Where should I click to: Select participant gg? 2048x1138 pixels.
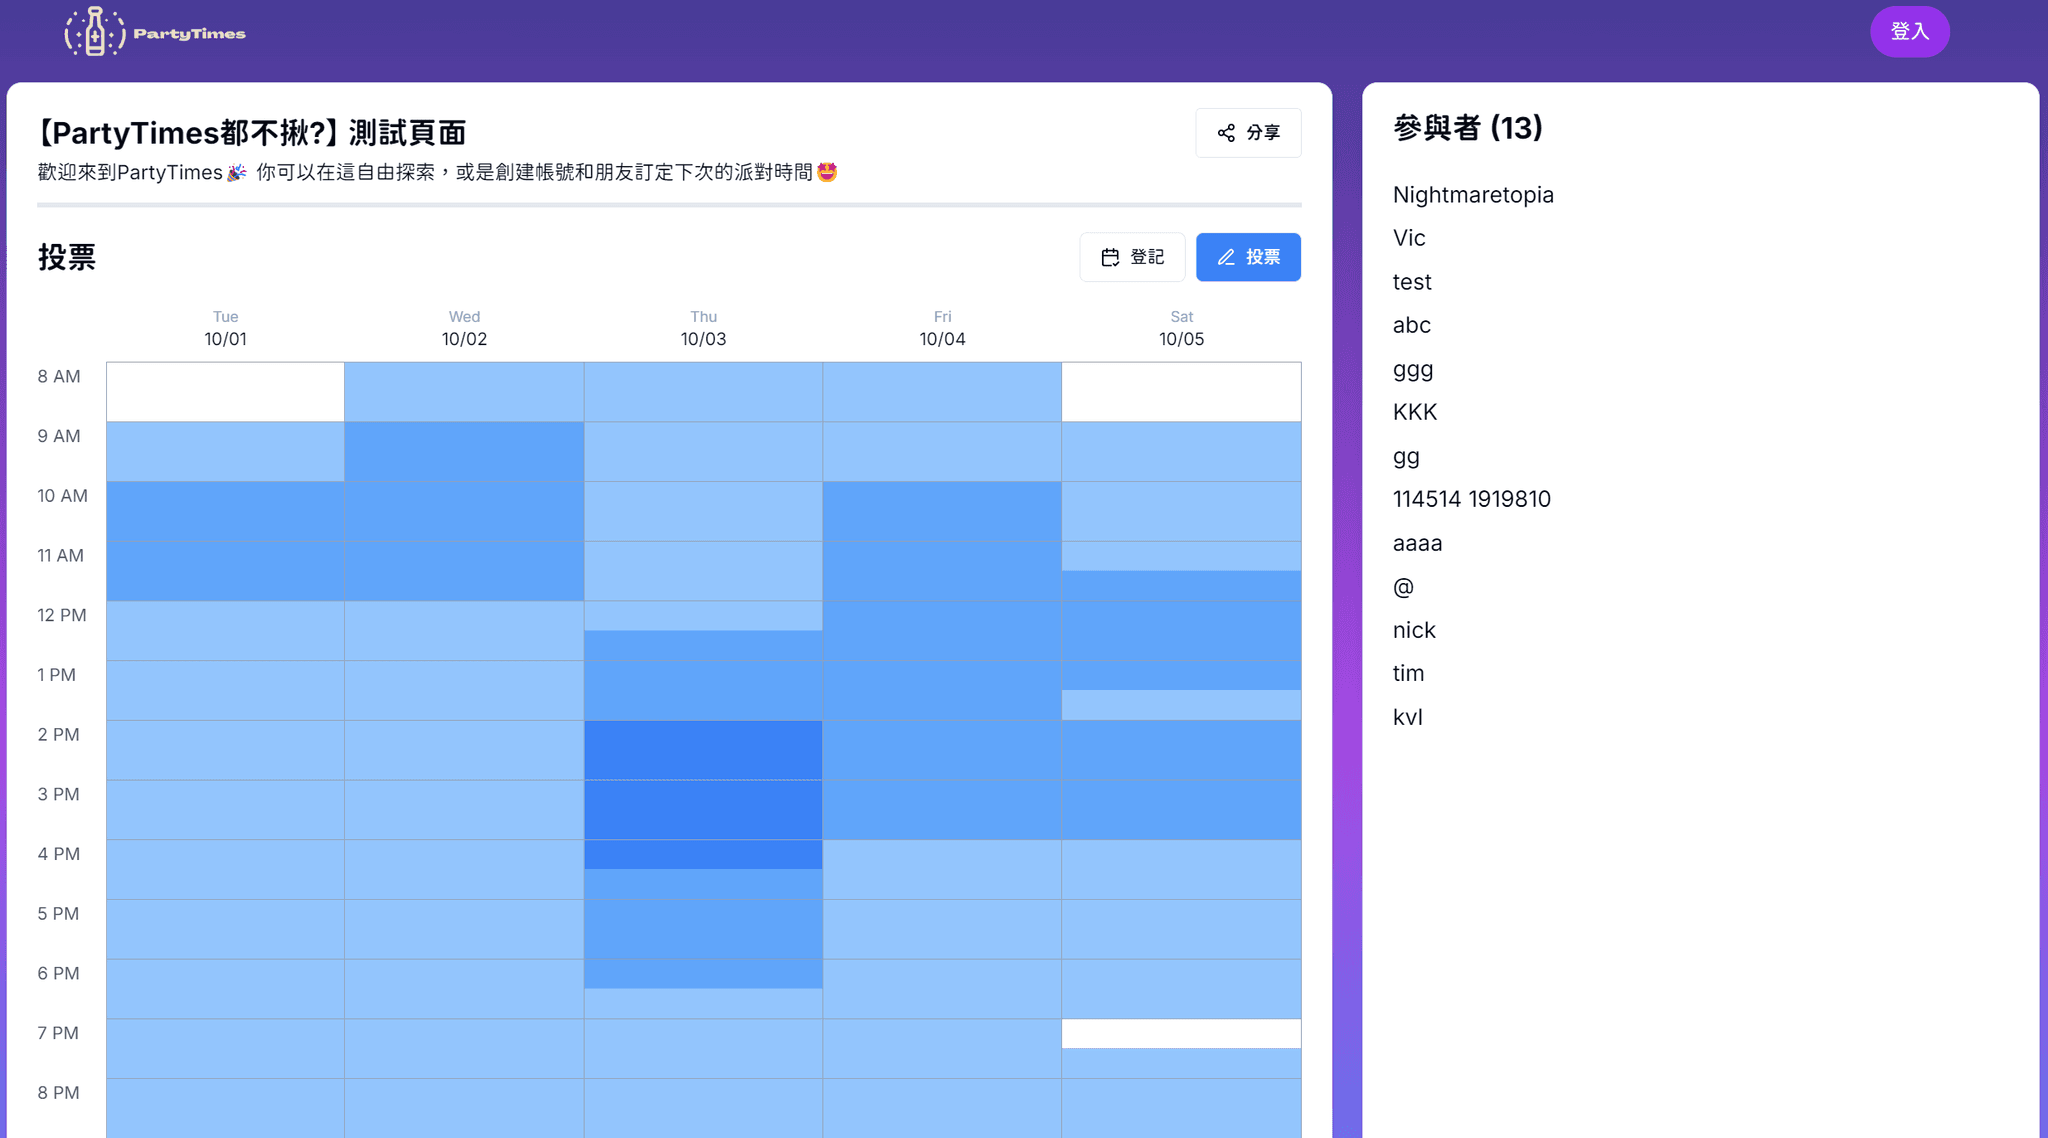click(1406, 457)
